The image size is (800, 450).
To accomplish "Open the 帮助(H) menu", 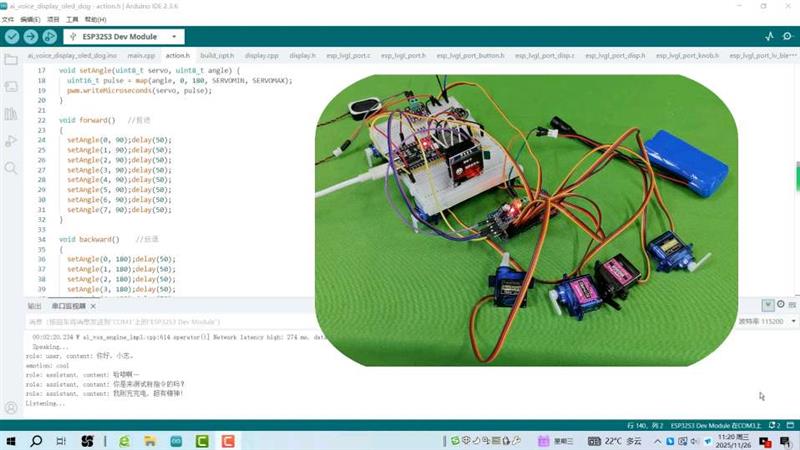I will (x=95, y=19).
